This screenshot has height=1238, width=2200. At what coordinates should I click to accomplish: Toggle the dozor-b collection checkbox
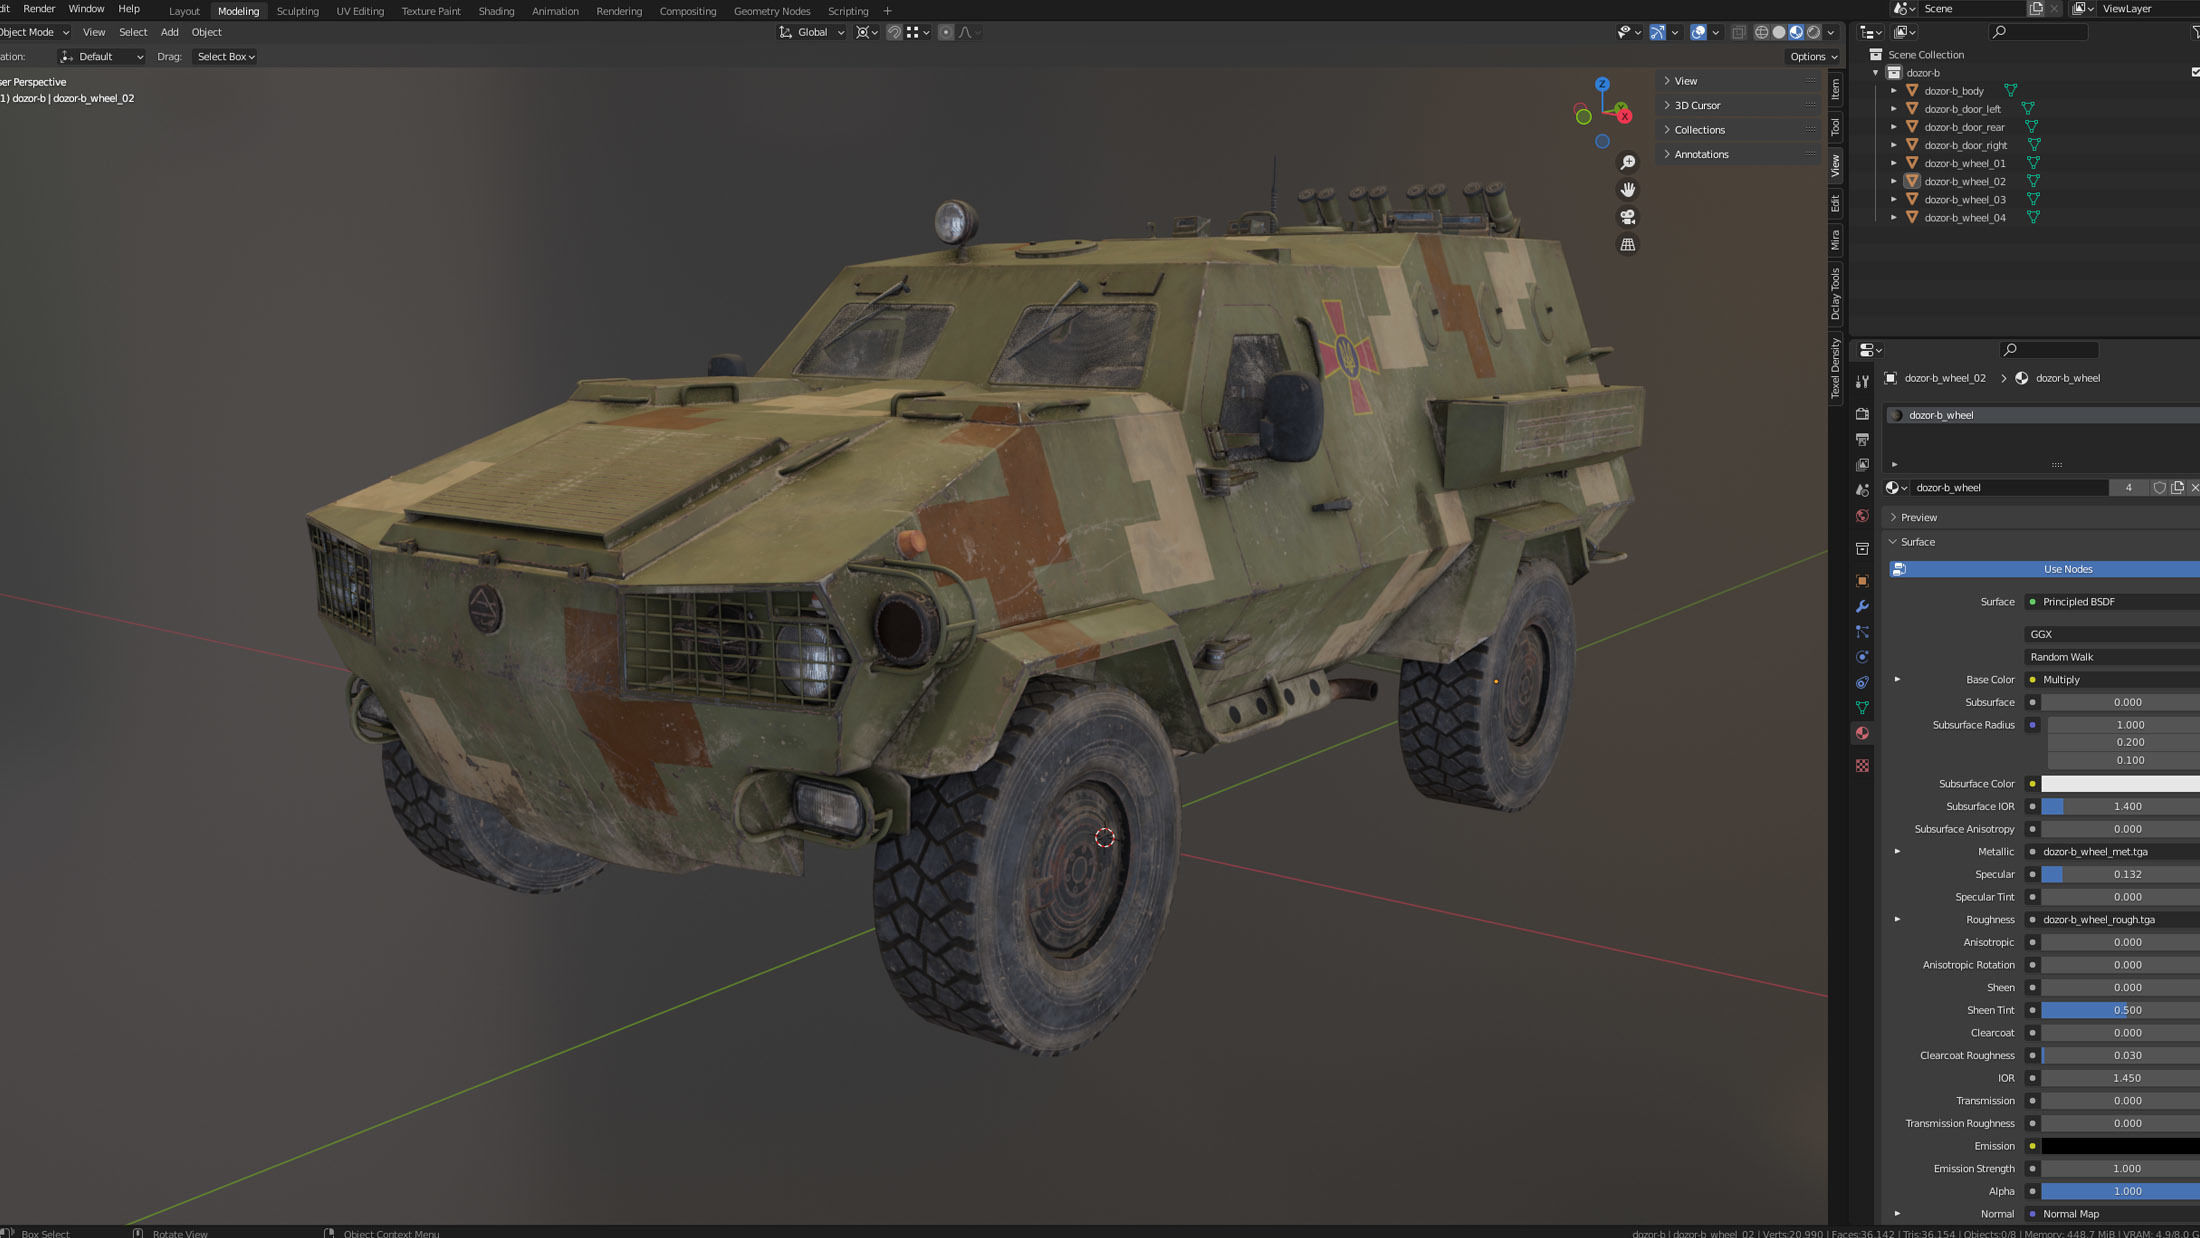click(2195, 72)
